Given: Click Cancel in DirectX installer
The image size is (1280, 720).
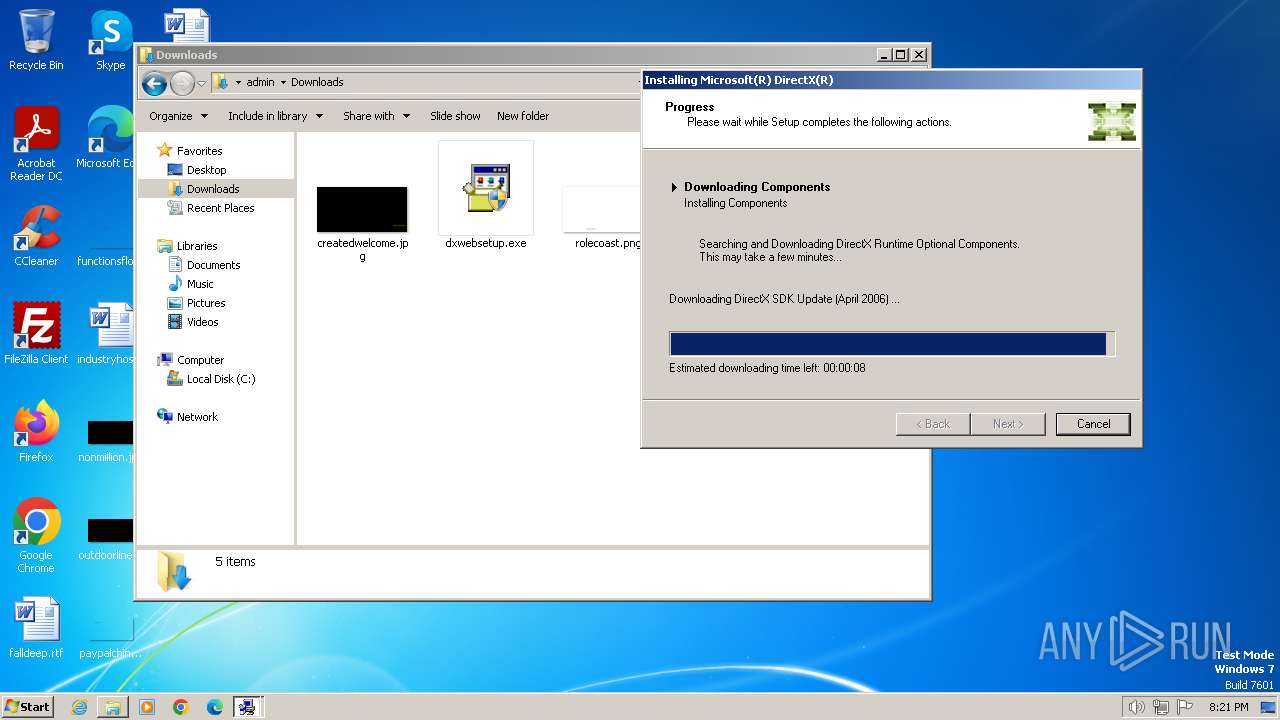Looking at the screenshot, I should [x=1093, y=424].
